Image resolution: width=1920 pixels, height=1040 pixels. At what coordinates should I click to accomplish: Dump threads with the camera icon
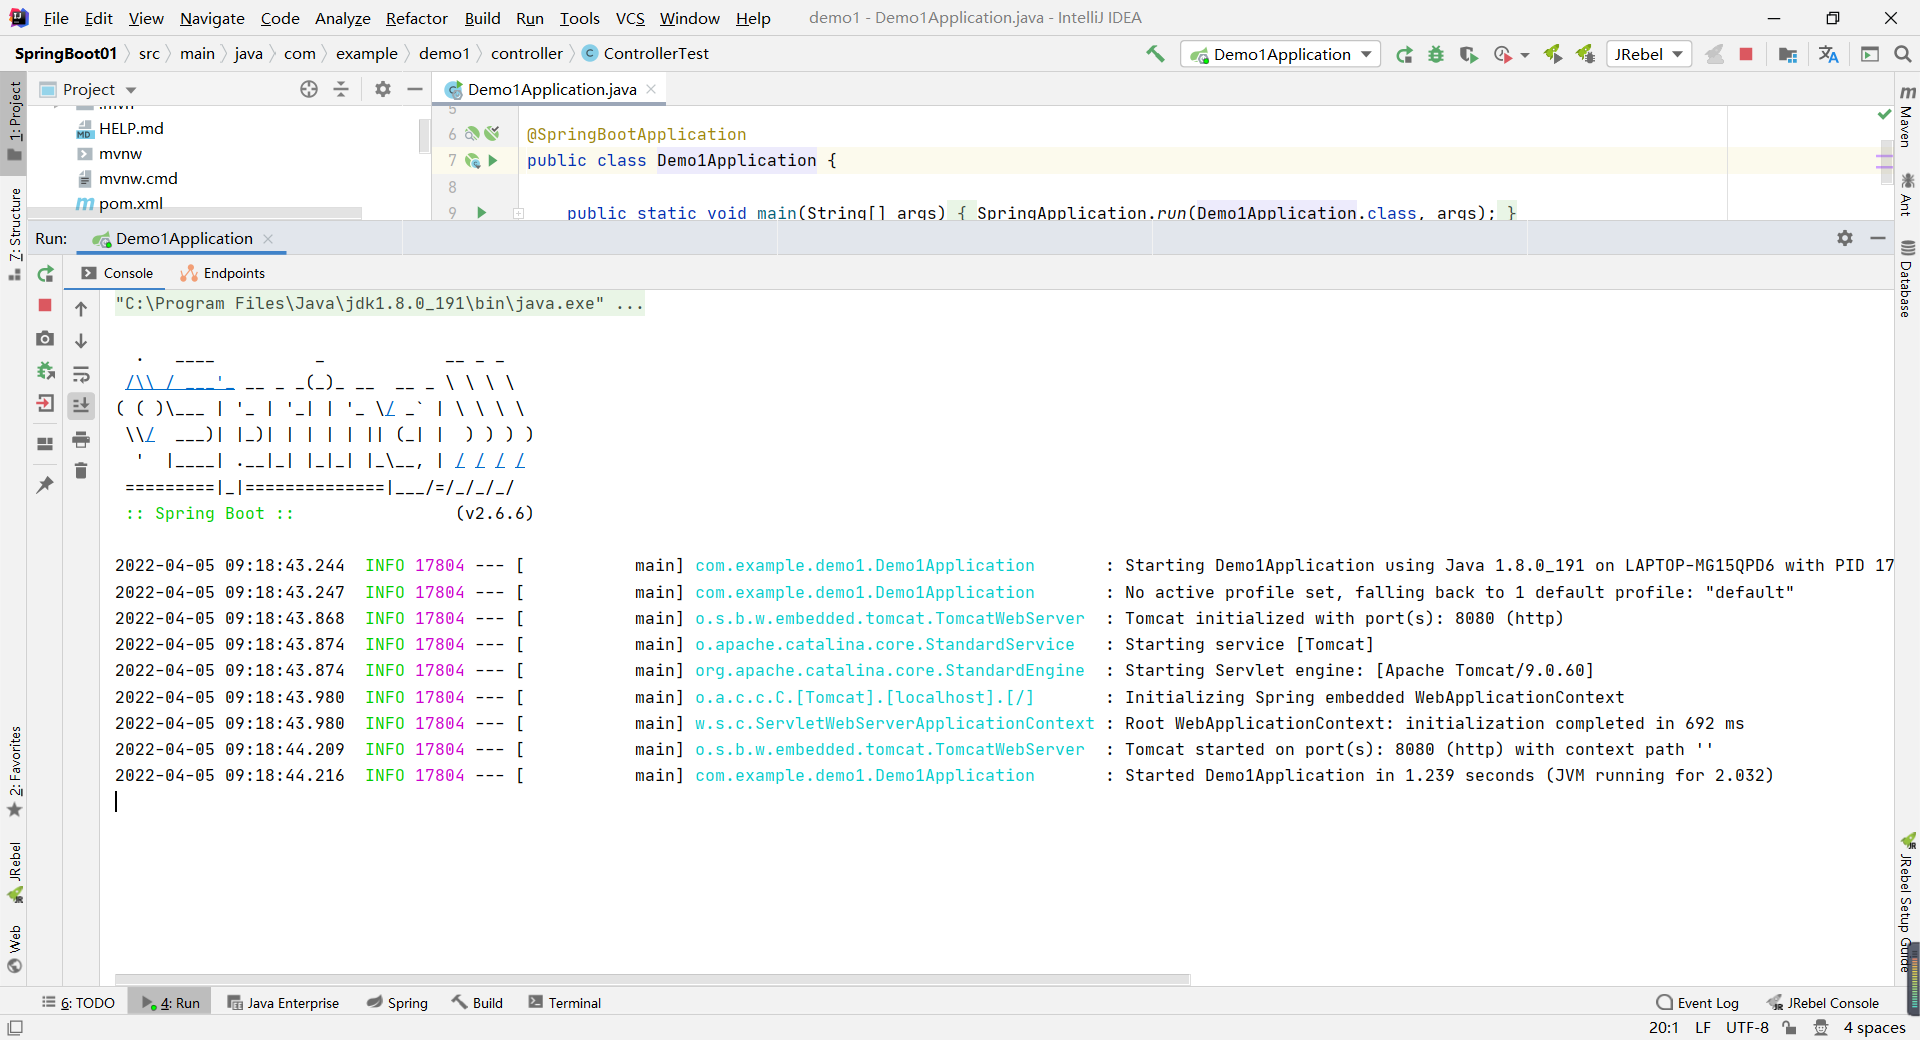(45, 339)
